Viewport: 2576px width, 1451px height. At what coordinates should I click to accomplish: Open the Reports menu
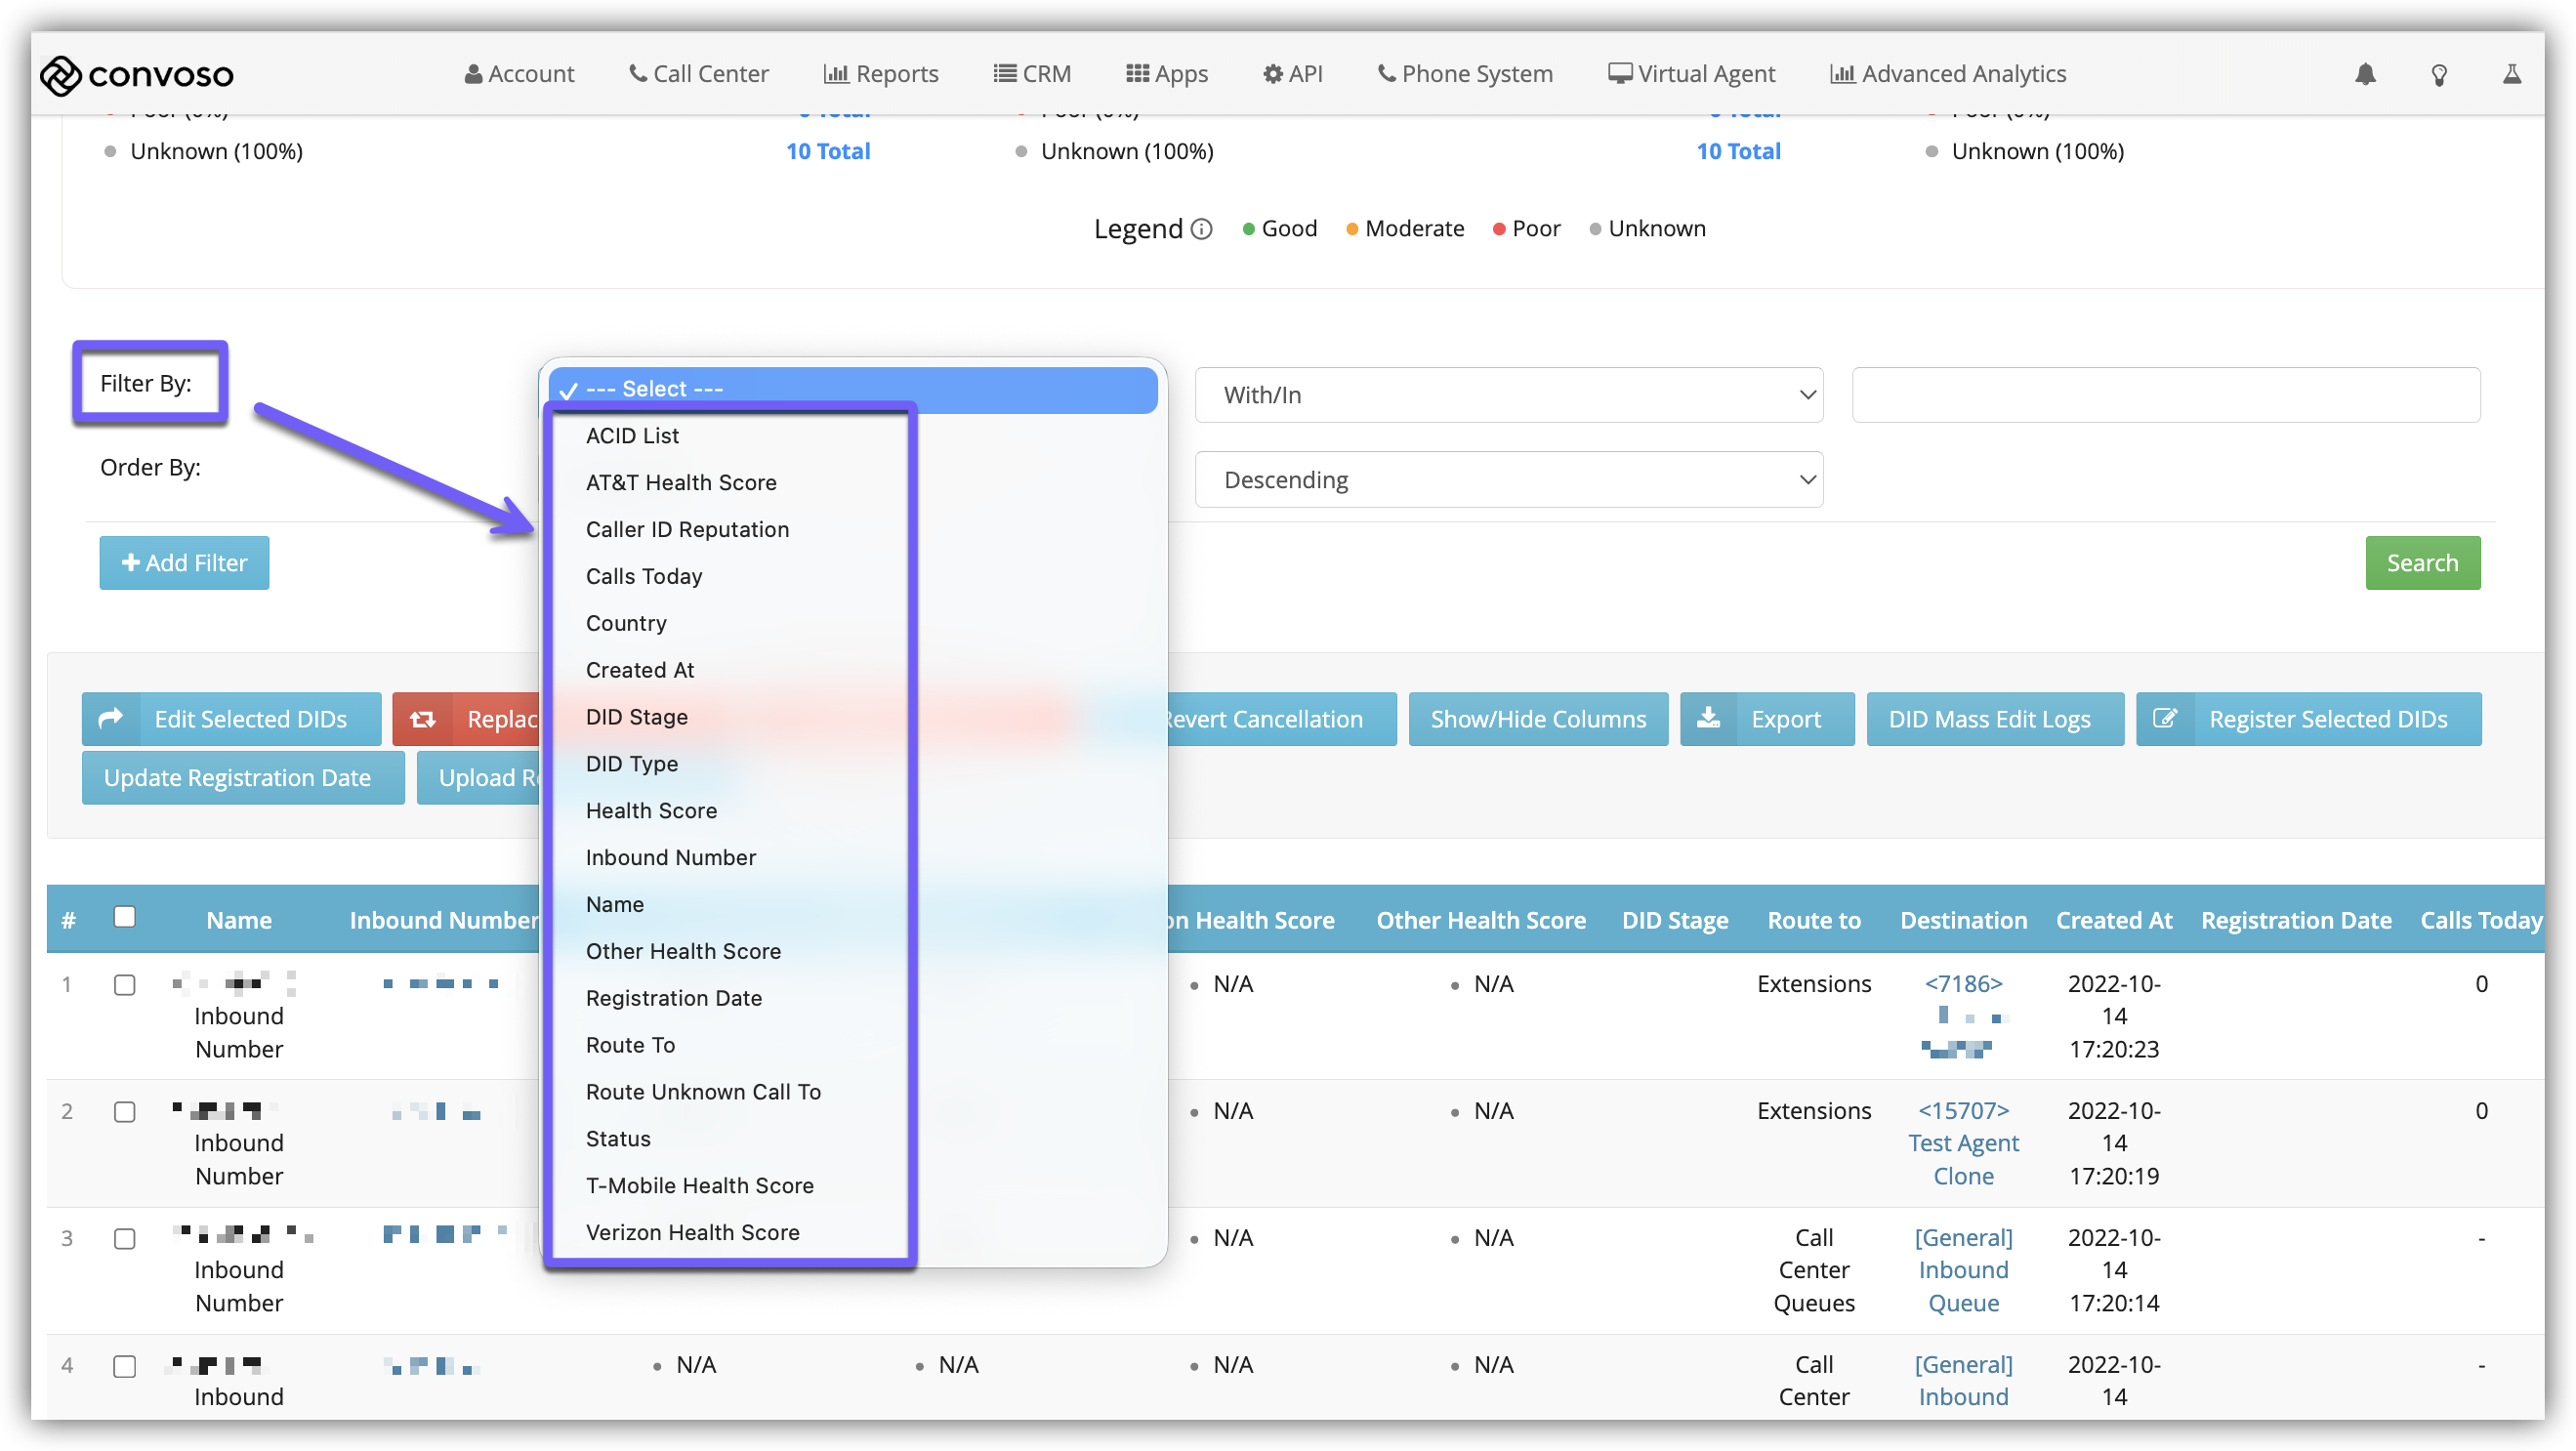(881, 74)
